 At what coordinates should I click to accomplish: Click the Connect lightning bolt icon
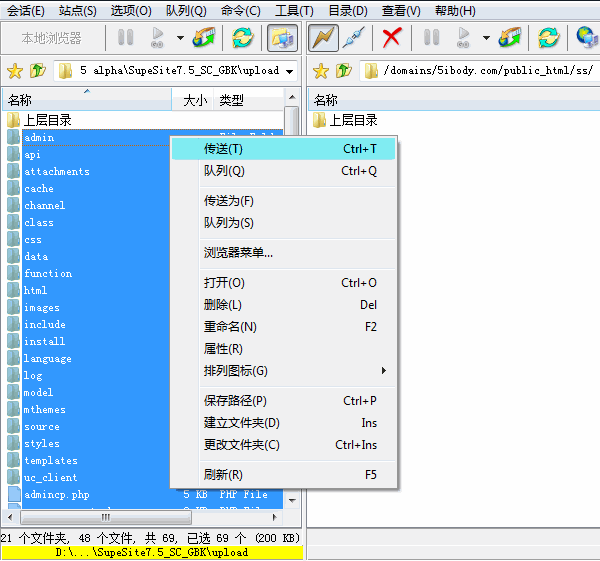tap(323, 39)
